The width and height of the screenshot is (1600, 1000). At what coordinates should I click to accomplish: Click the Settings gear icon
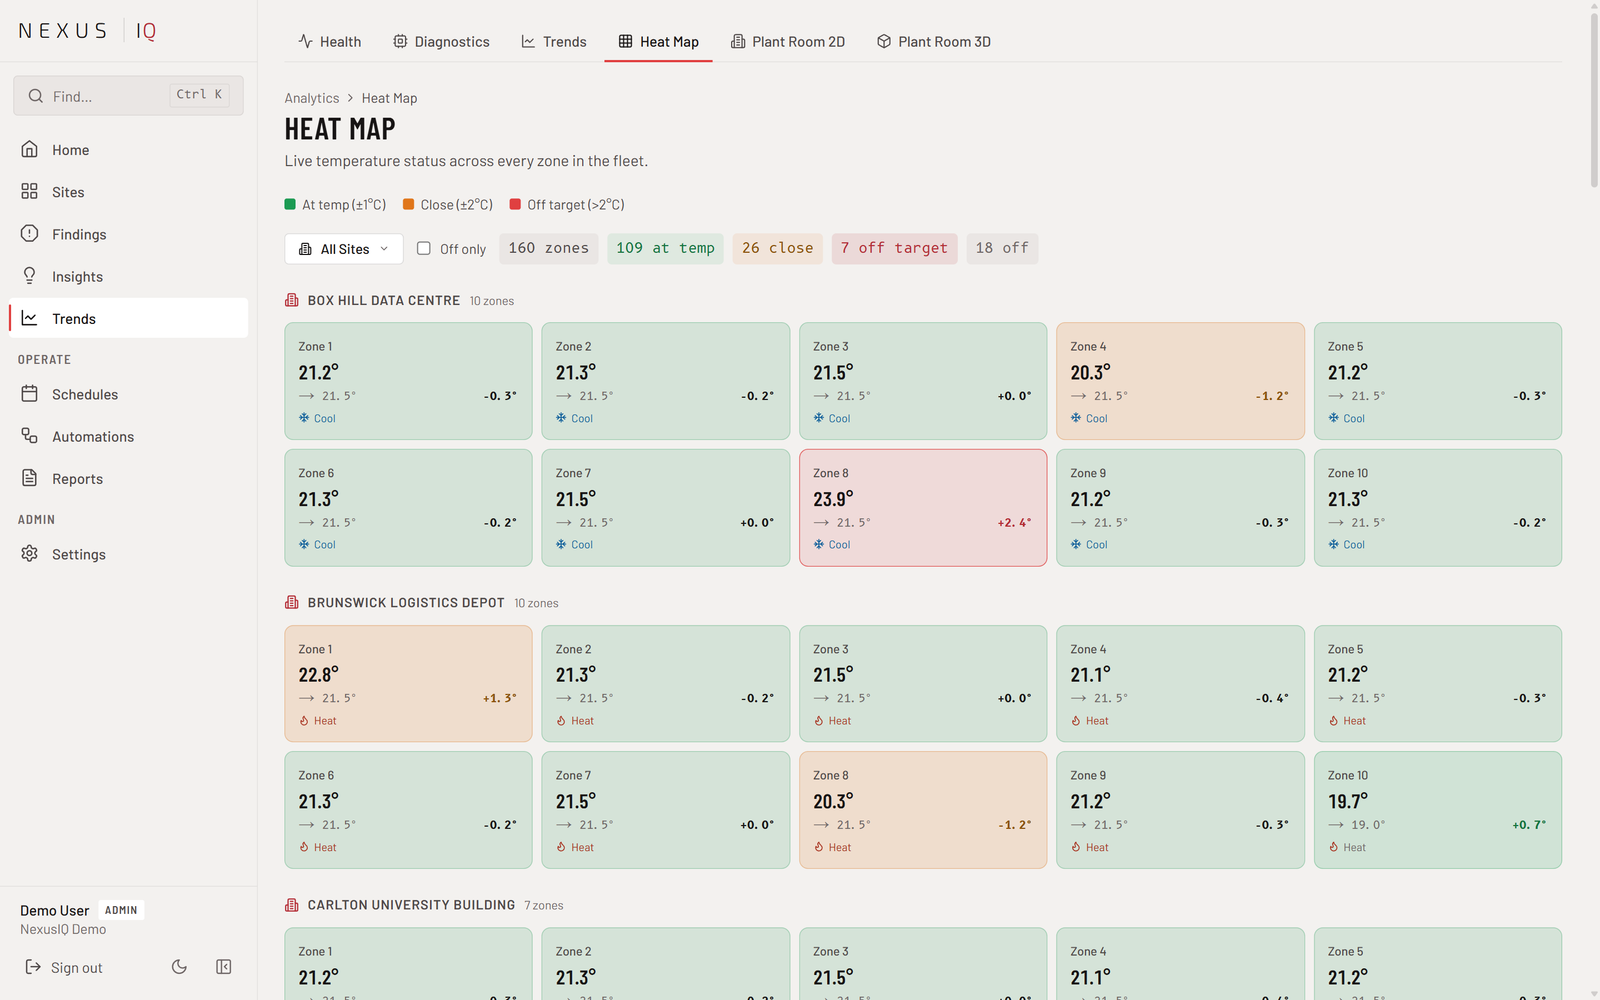[30, 553]
